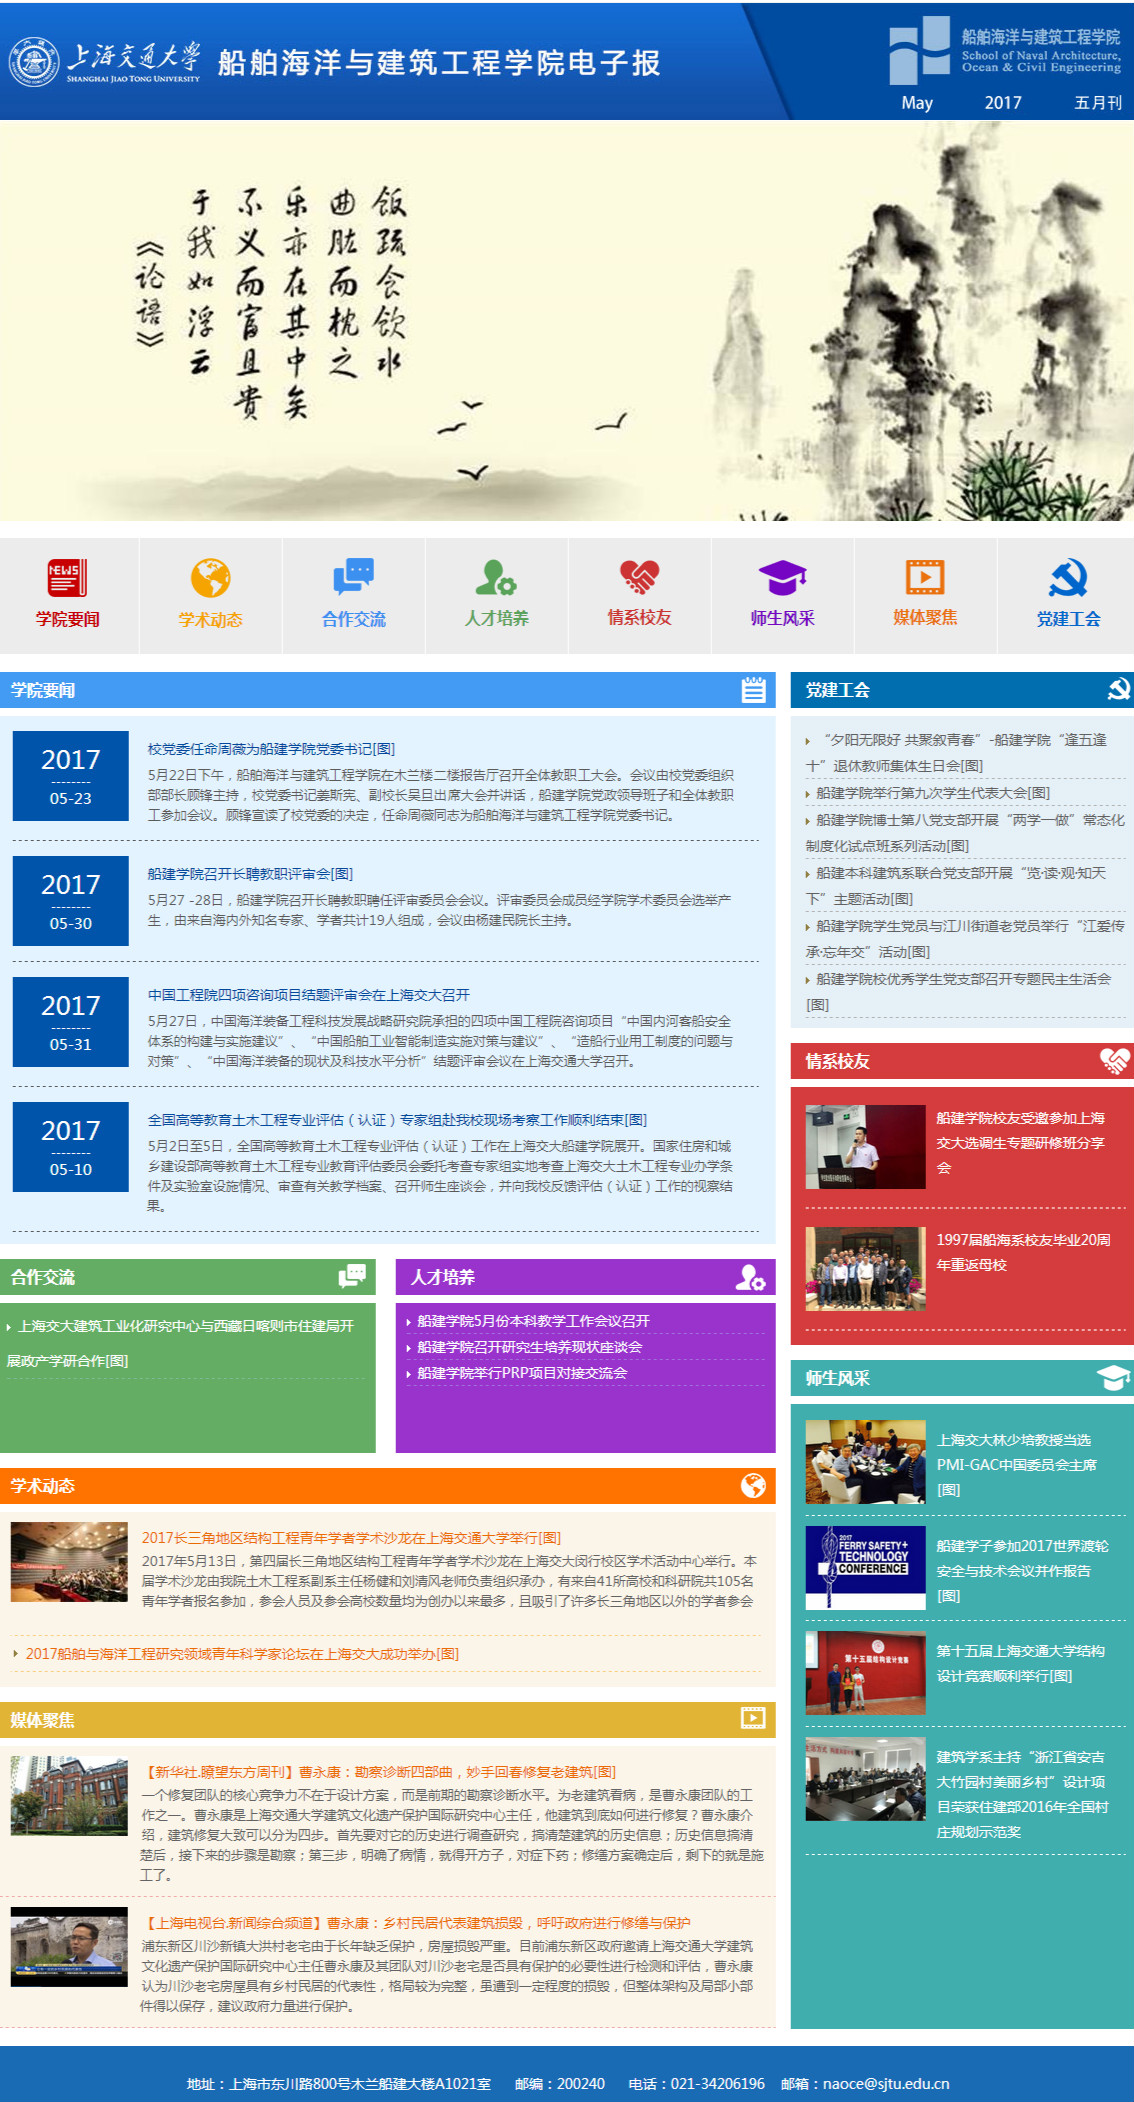Open article 船建学院召开长聘教职评审会
The image size is (1134, 2102).
[250, 874]
